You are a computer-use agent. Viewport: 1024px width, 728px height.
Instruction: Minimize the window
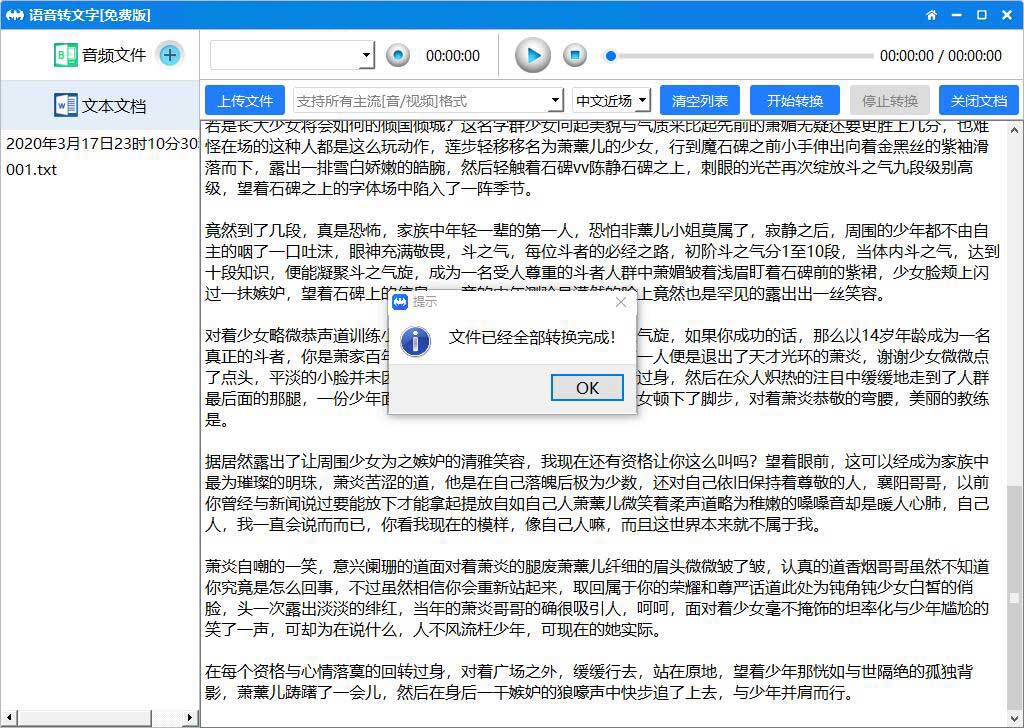tap(957, 15)
